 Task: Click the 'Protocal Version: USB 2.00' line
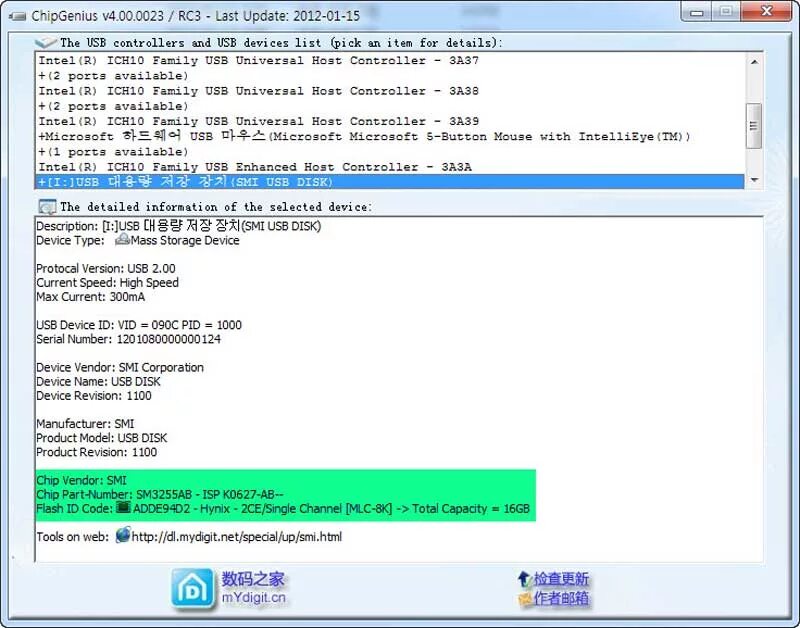106,268
